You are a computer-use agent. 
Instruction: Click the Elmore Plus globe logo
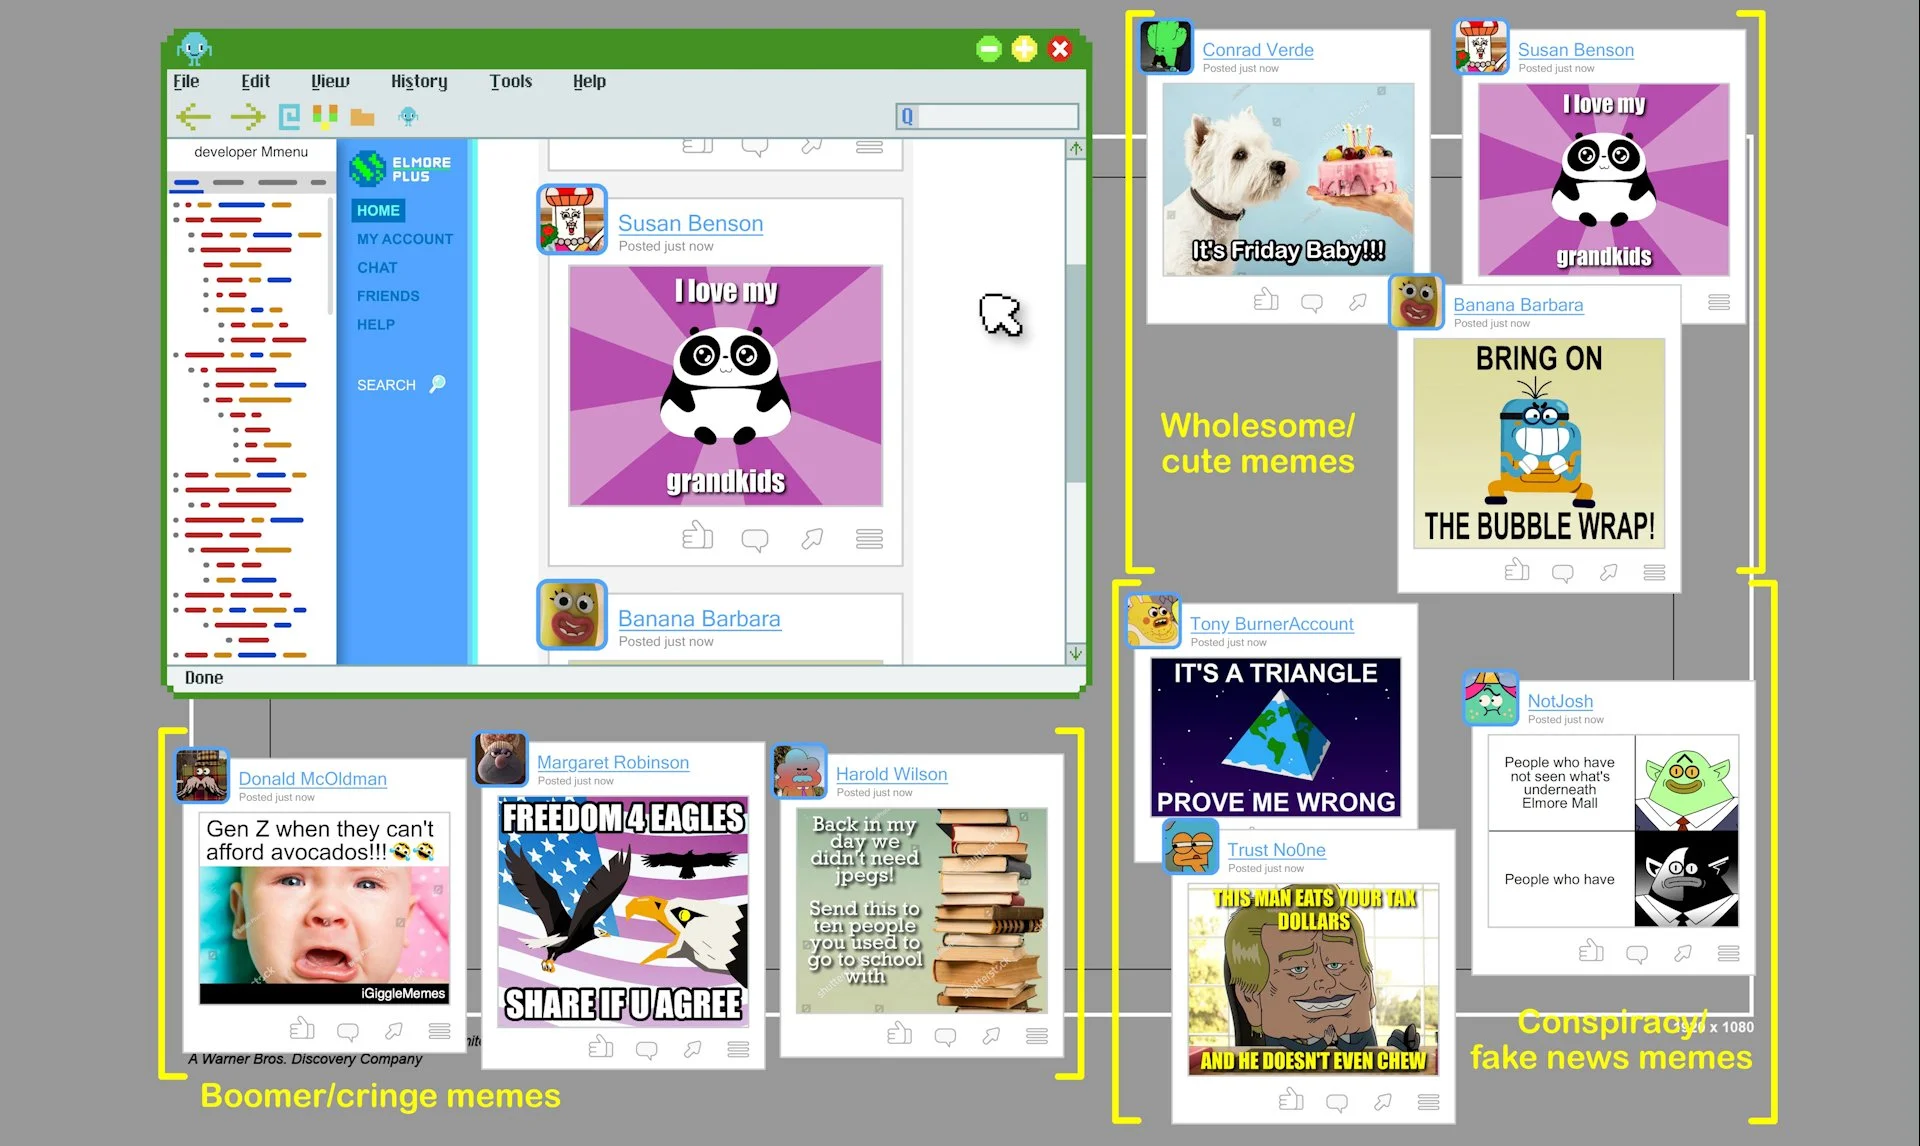[367, 168]
